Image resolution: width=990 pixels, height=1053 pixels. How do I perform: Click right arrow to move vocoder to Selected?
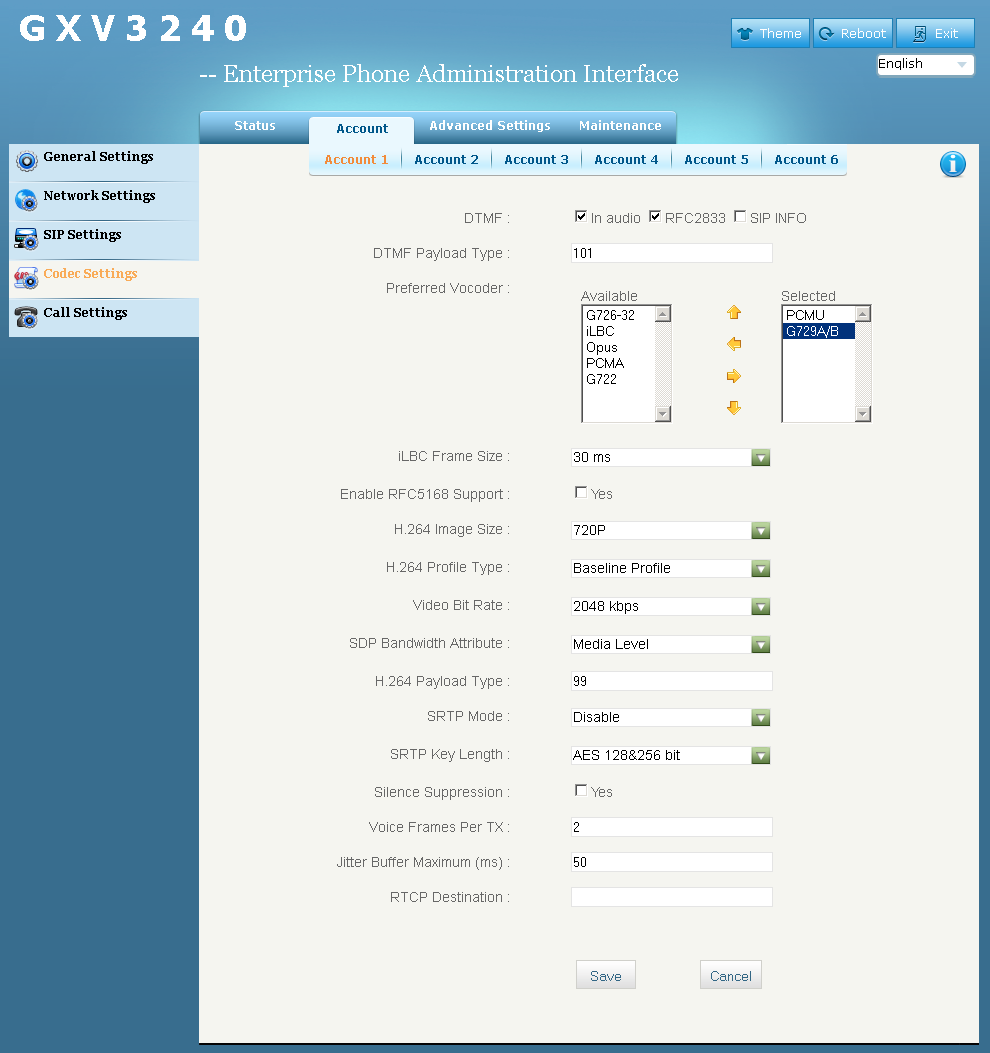(x=733, y=376)
